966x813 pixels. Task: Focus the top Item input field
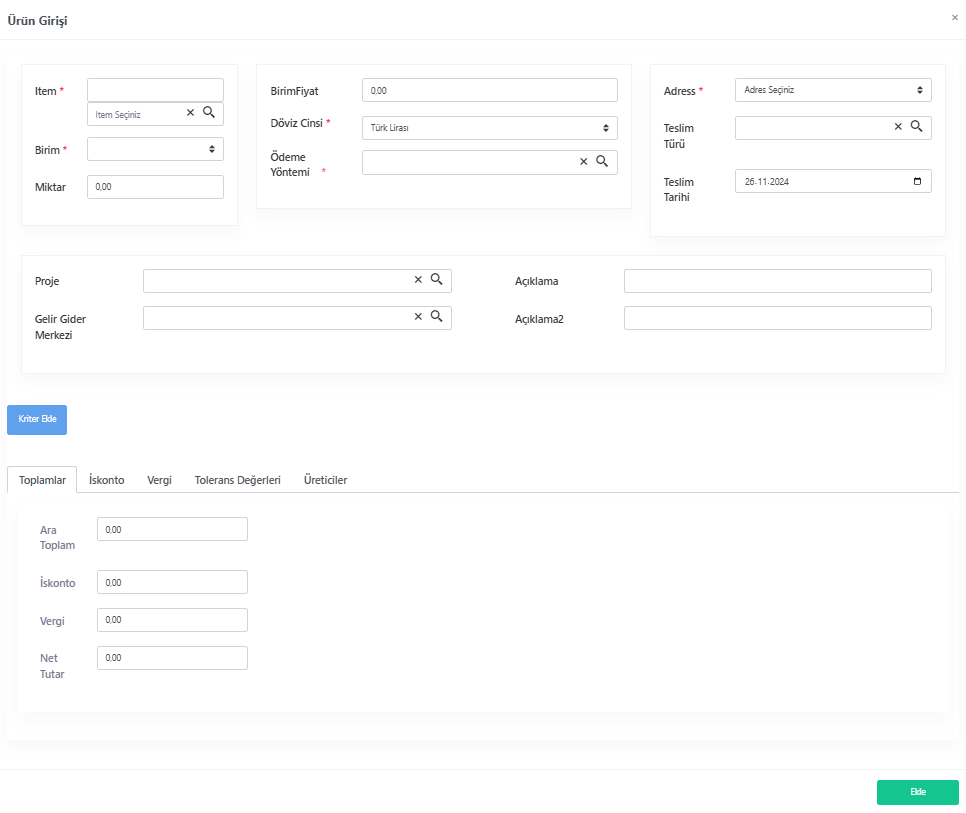(155, 90)
